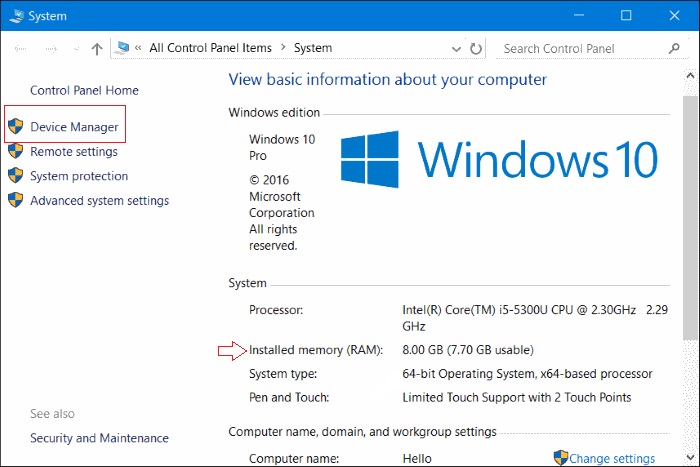This screenshot has height=467, width=700.
Task: Select System breadcrumb in address bar
Action: tap(313, 48)
